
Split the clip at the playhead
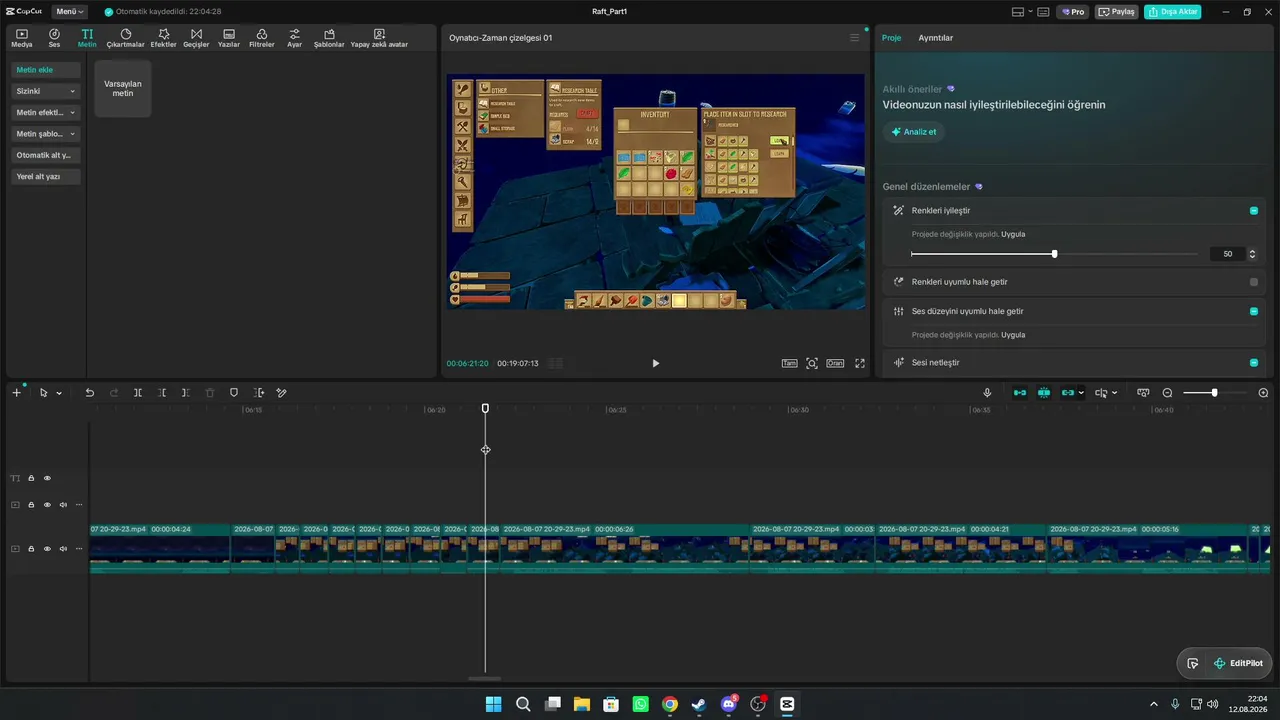pos(138,393)
